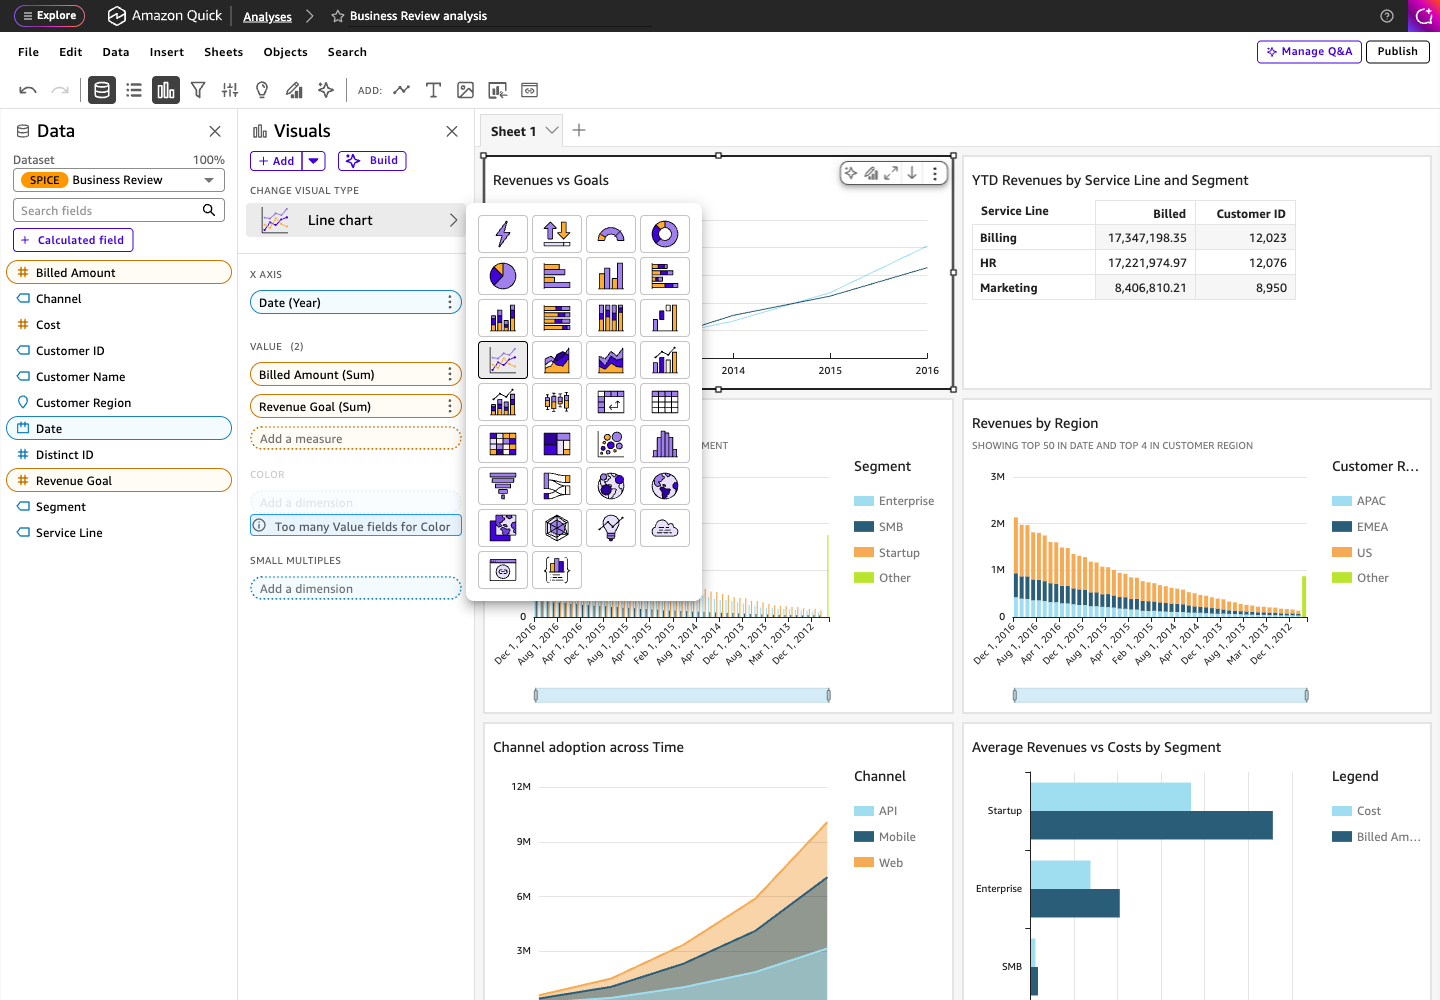
Task: Click the Publish button
Action: pyautogui.click(x=1397, y=52)
